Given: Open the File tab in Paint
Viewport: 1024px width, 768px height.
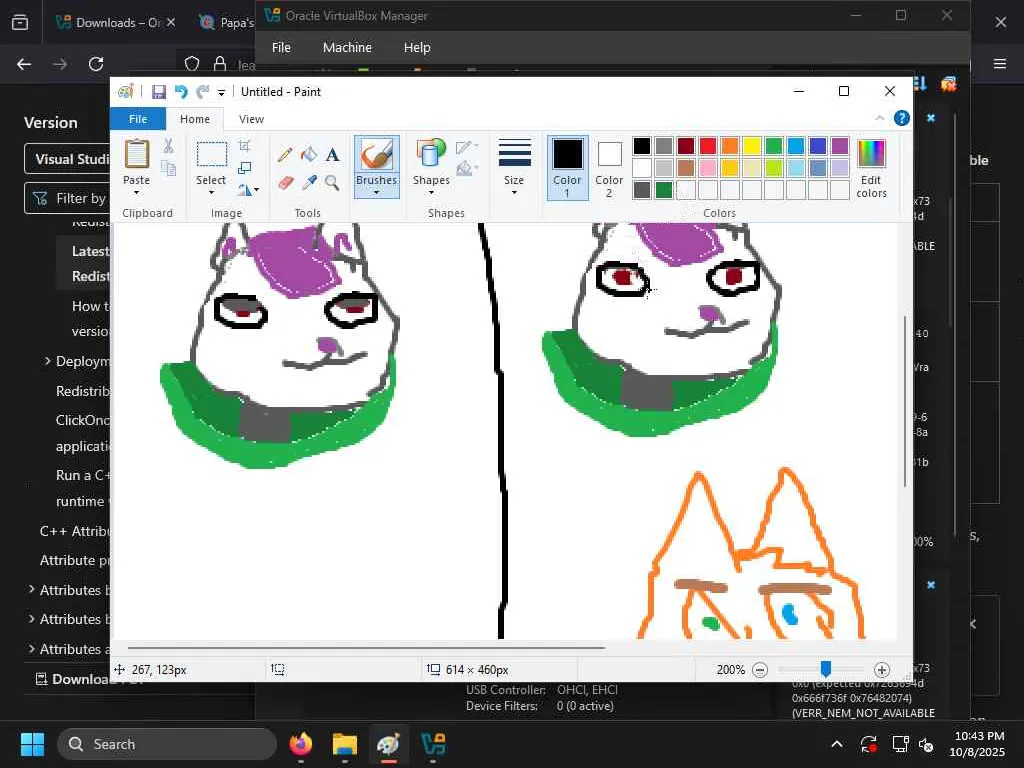Looking at the screenshot, I should [138, 119].
